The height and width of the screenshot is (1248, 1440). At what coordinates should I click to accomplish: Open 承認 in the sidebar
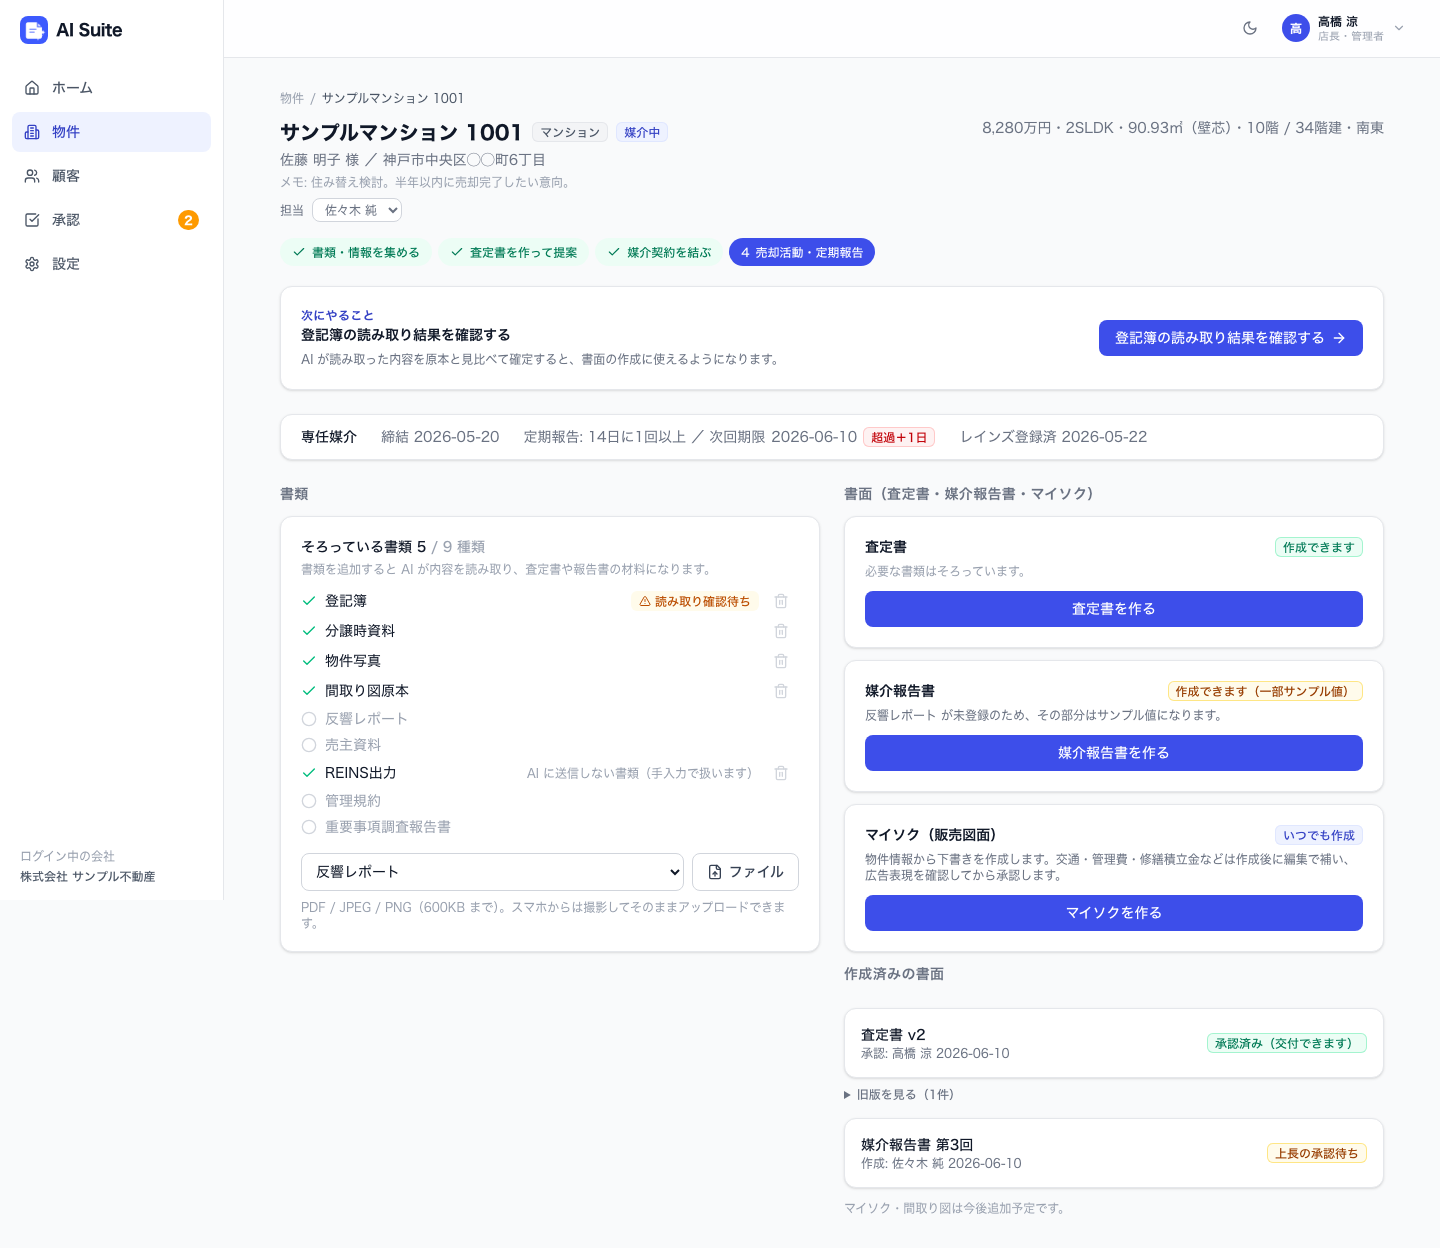111,220
